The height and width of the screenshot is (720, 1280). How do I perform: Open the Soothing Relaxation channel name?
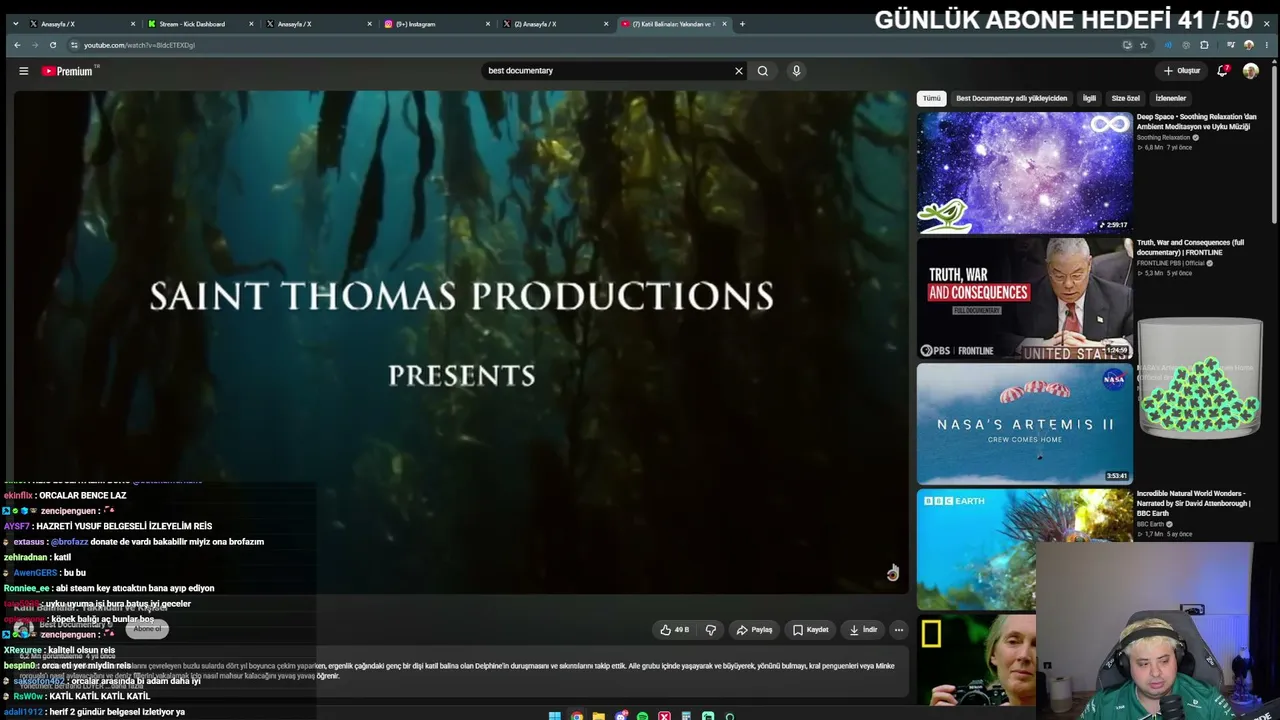(x=1163, y=138)
